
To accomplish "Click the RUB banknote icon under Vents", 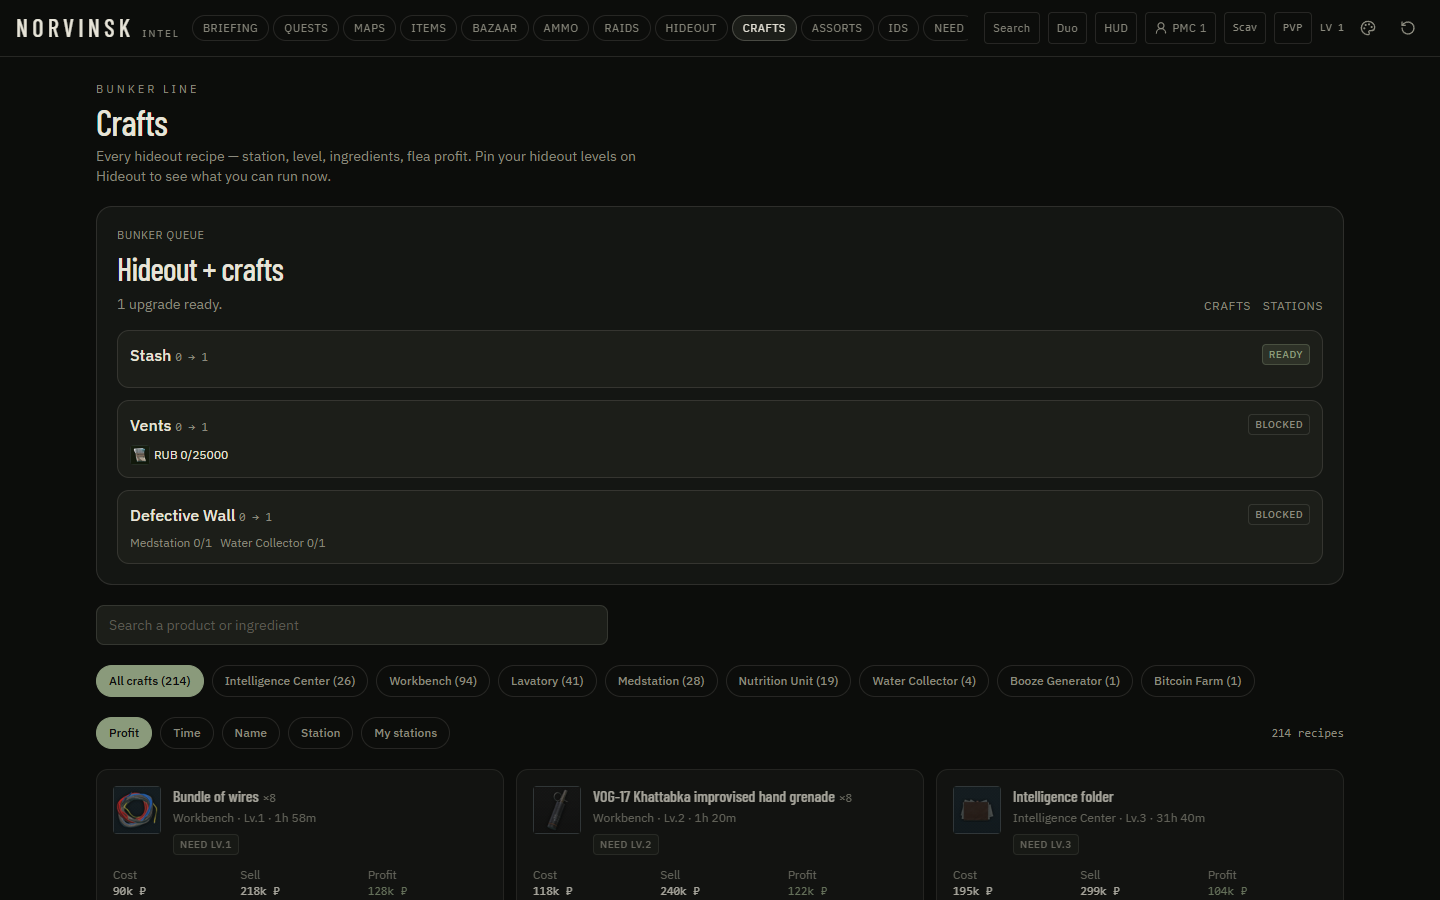I will [140, 455].
